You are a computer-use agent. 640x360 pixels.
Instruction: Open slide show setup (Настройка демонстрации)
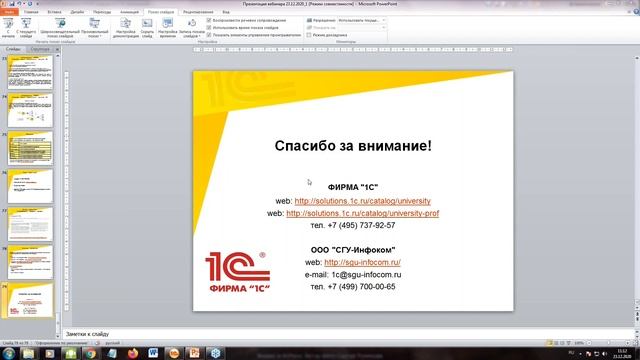pyautogui.click(x=126, y=28)
